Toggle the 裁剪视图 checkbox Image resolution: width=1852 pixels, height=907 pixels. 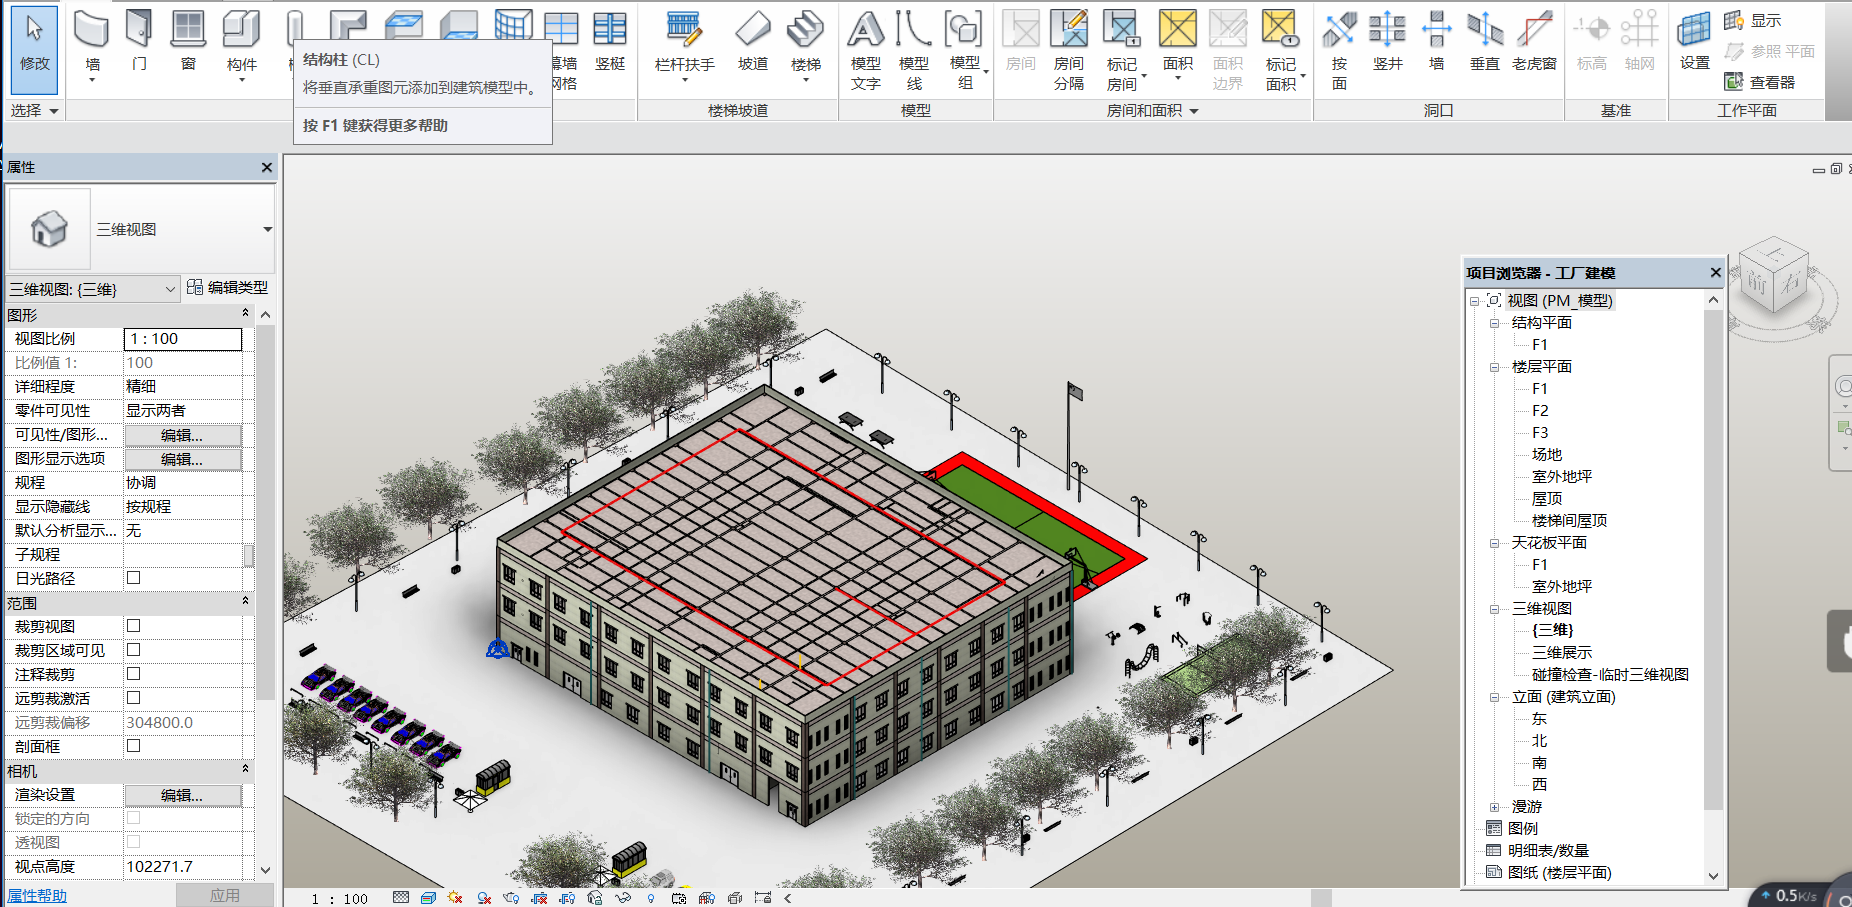click(x=133, y=626)
